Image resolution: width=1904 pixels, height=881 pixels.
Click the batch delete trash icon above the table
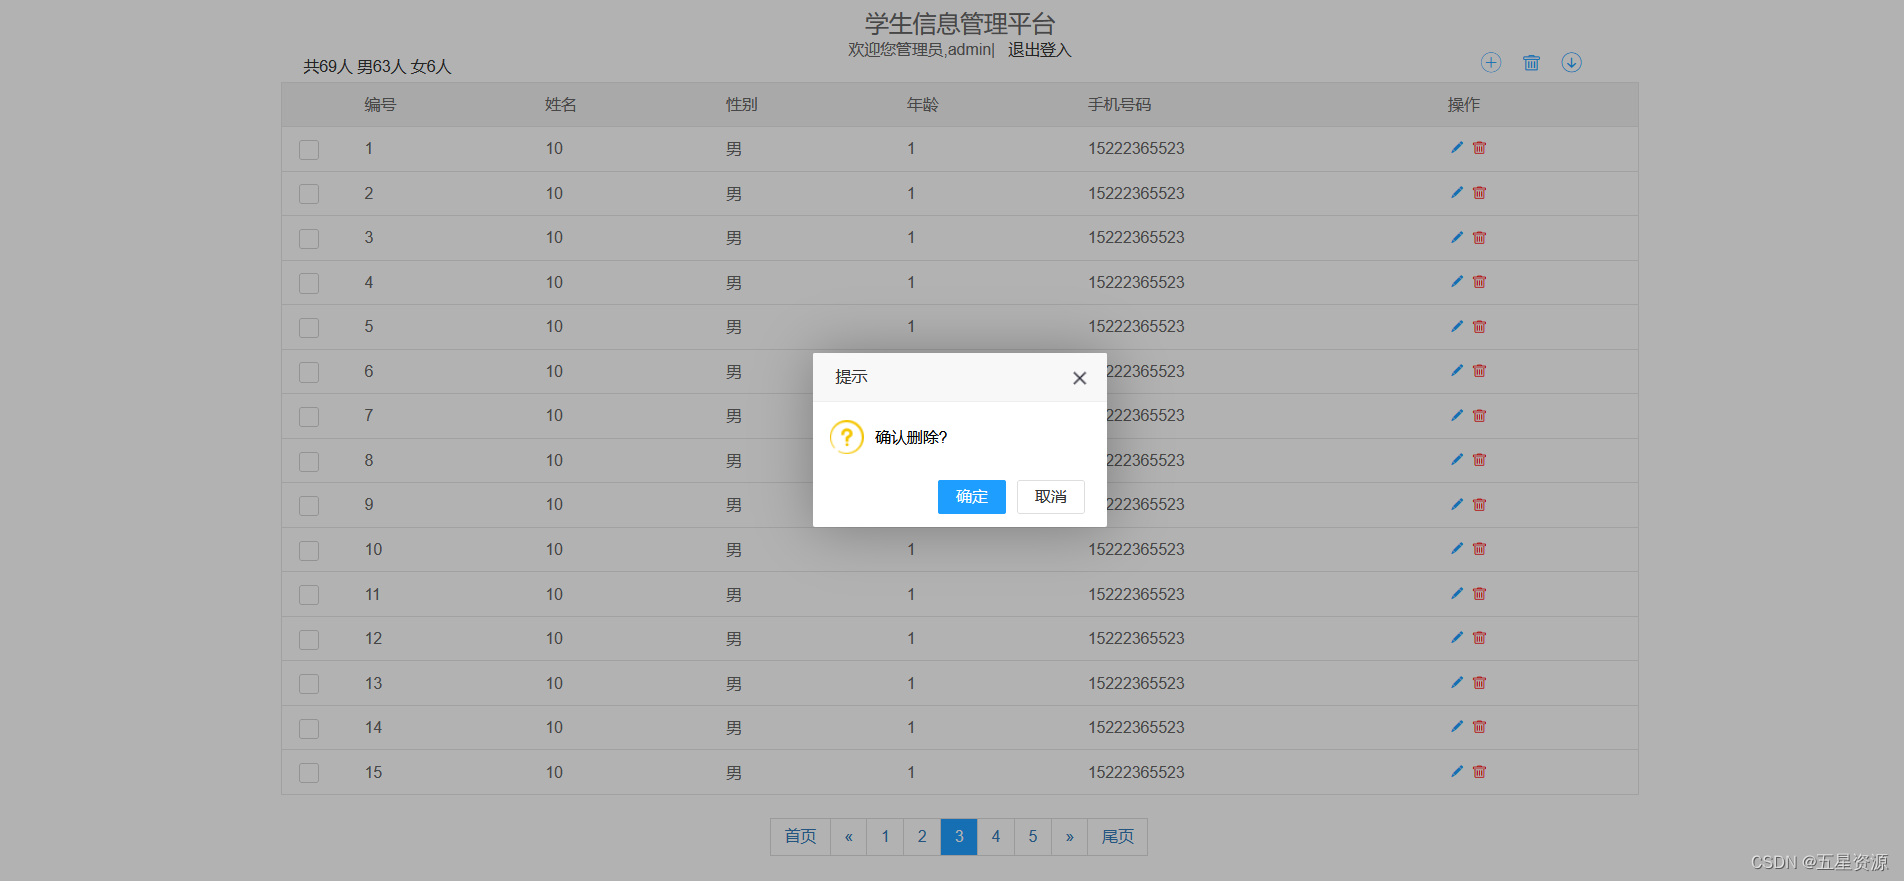pos(1531,62)
